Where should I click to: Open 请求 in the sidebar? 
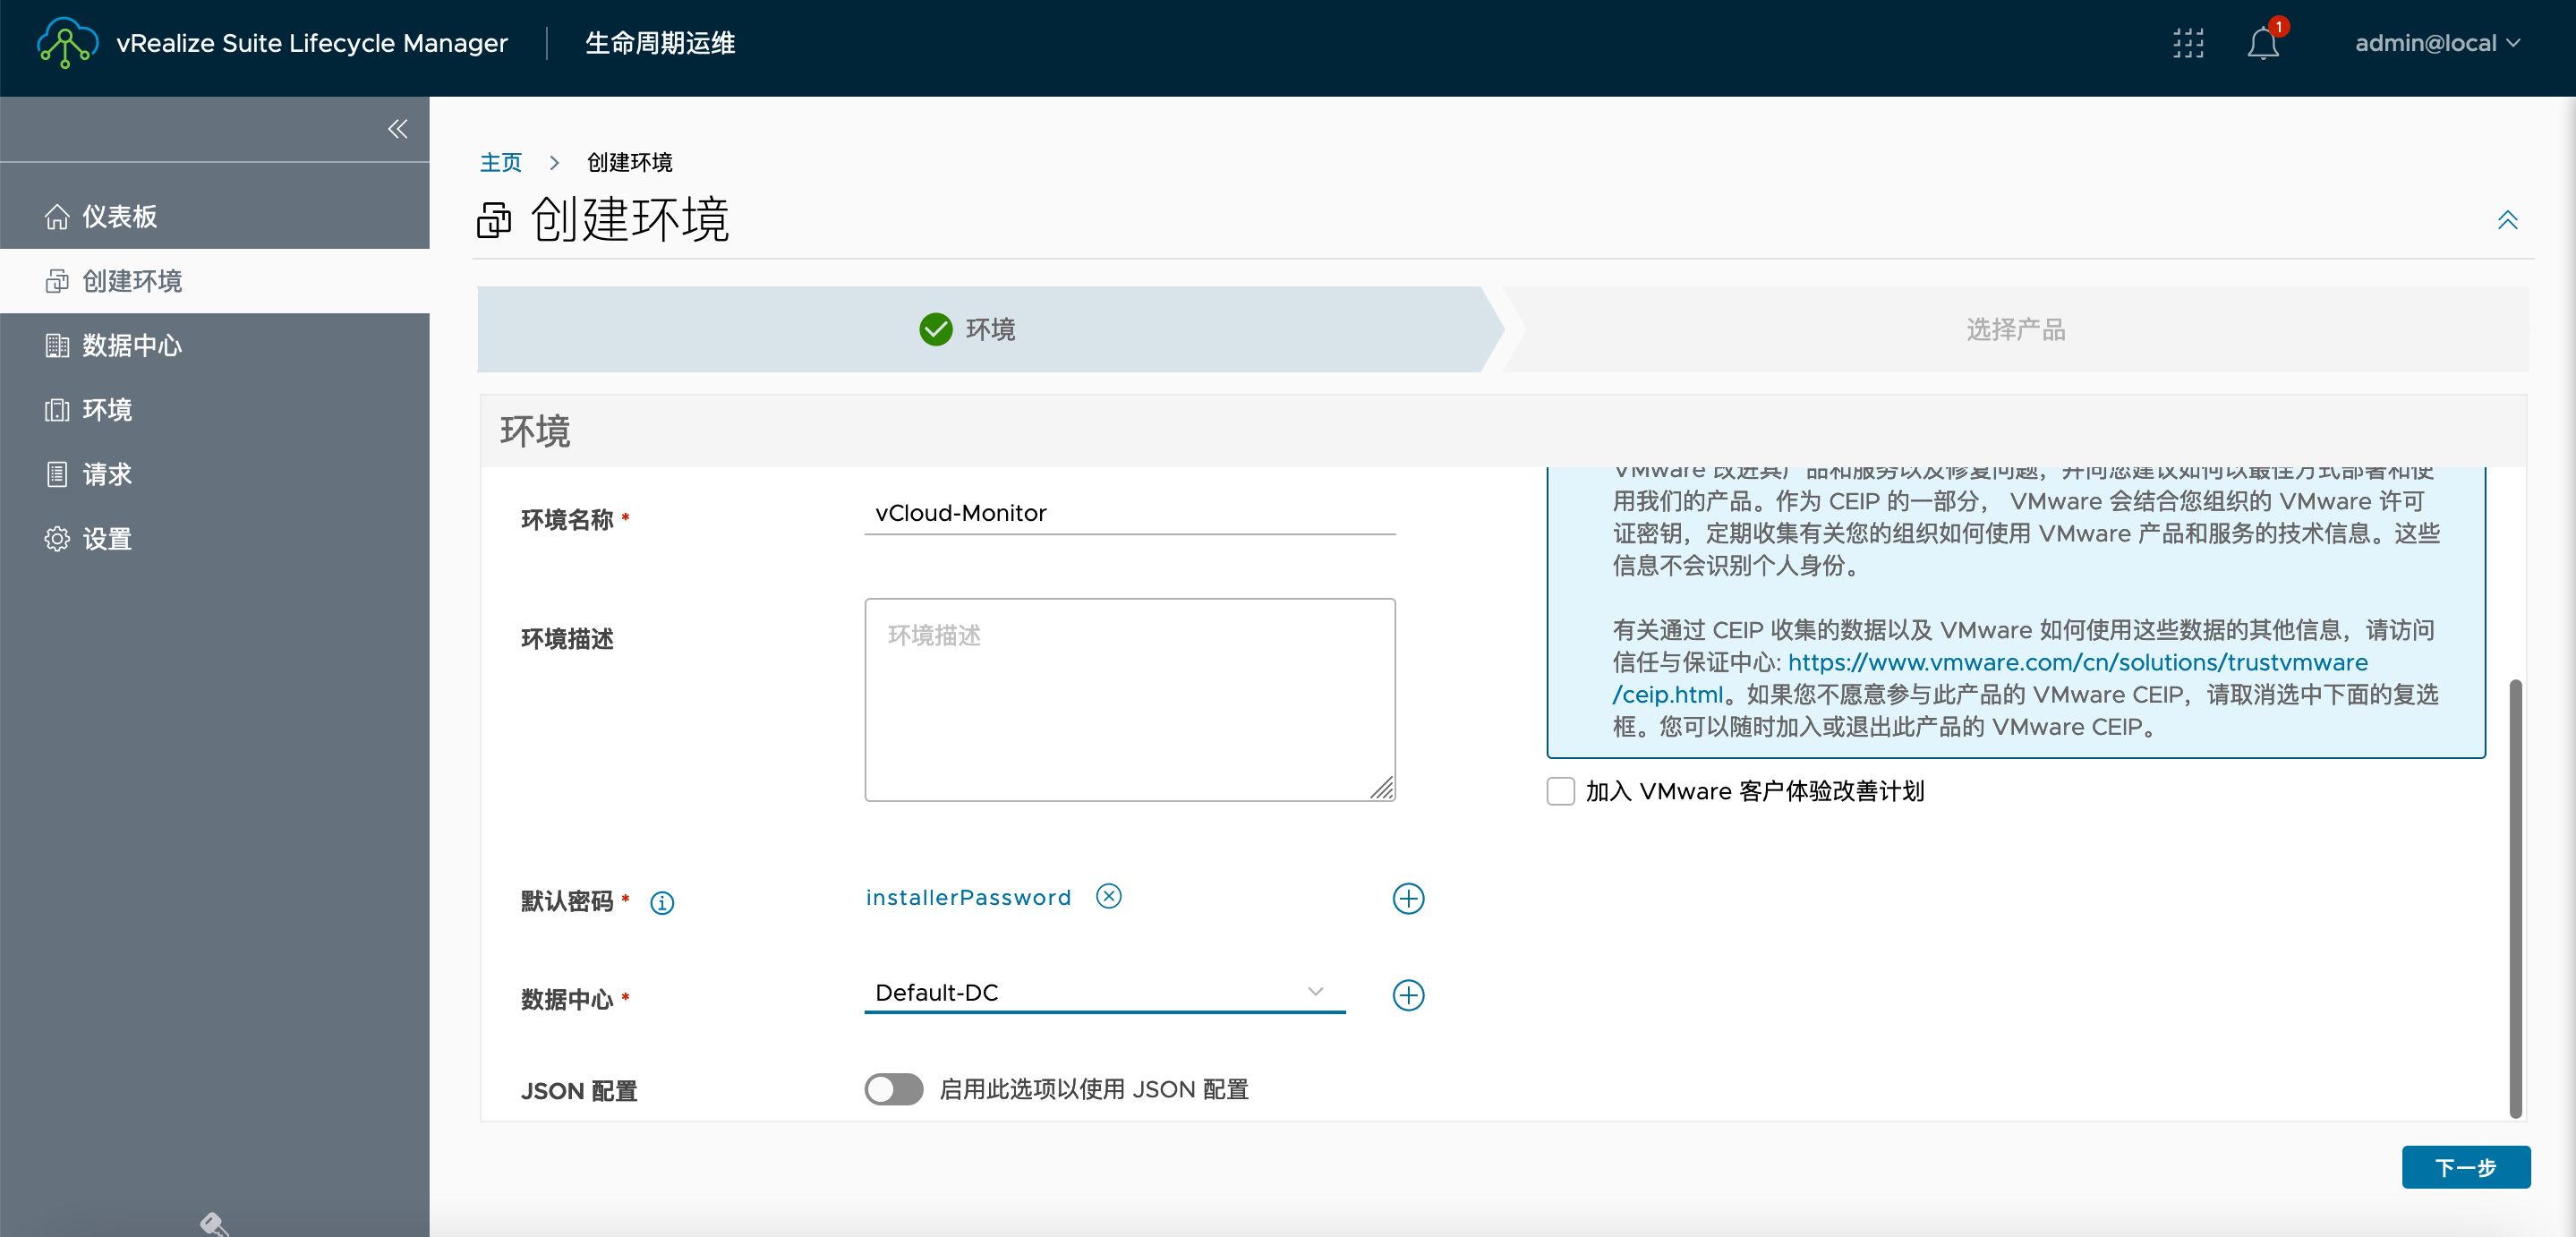(x=215, y=474)
